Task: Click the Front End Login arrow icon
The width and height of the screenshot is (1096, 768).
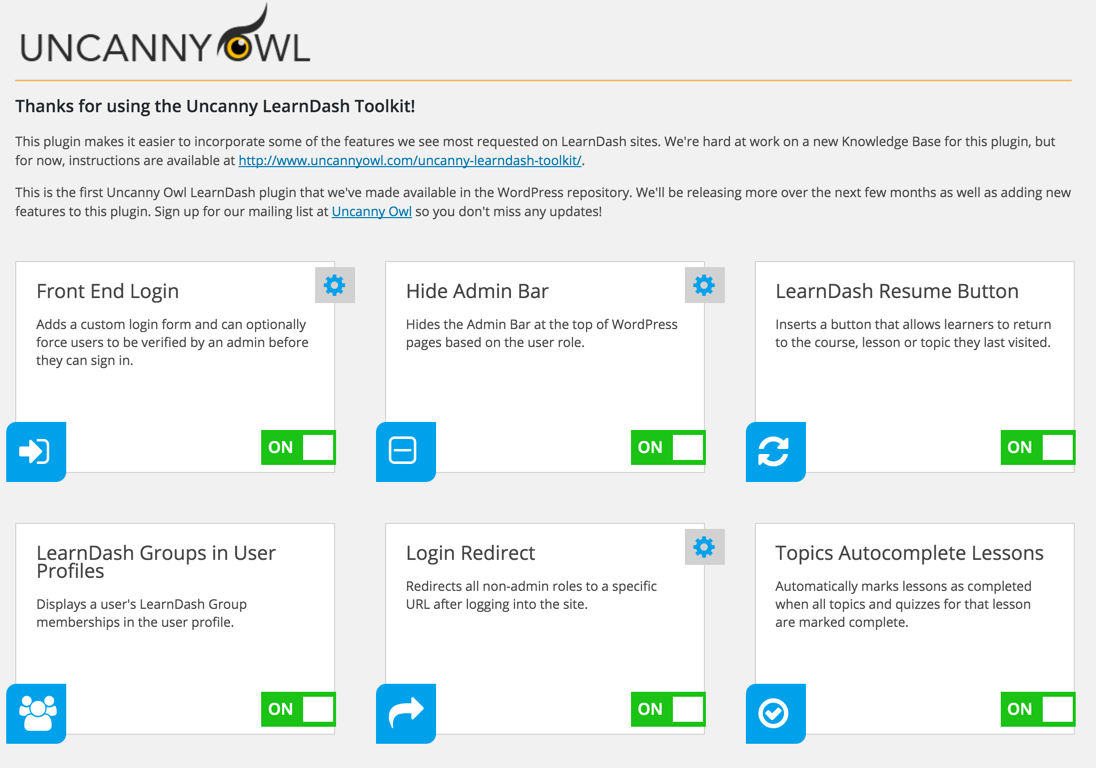Action: pyautogui.click(x=36, y=451)
